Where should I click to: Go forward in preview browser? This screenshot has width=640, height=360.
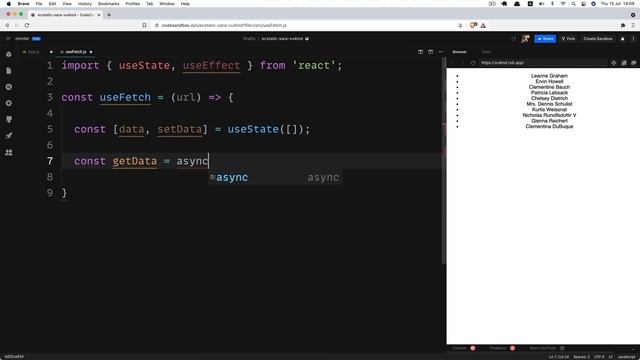tap(463, 63)
